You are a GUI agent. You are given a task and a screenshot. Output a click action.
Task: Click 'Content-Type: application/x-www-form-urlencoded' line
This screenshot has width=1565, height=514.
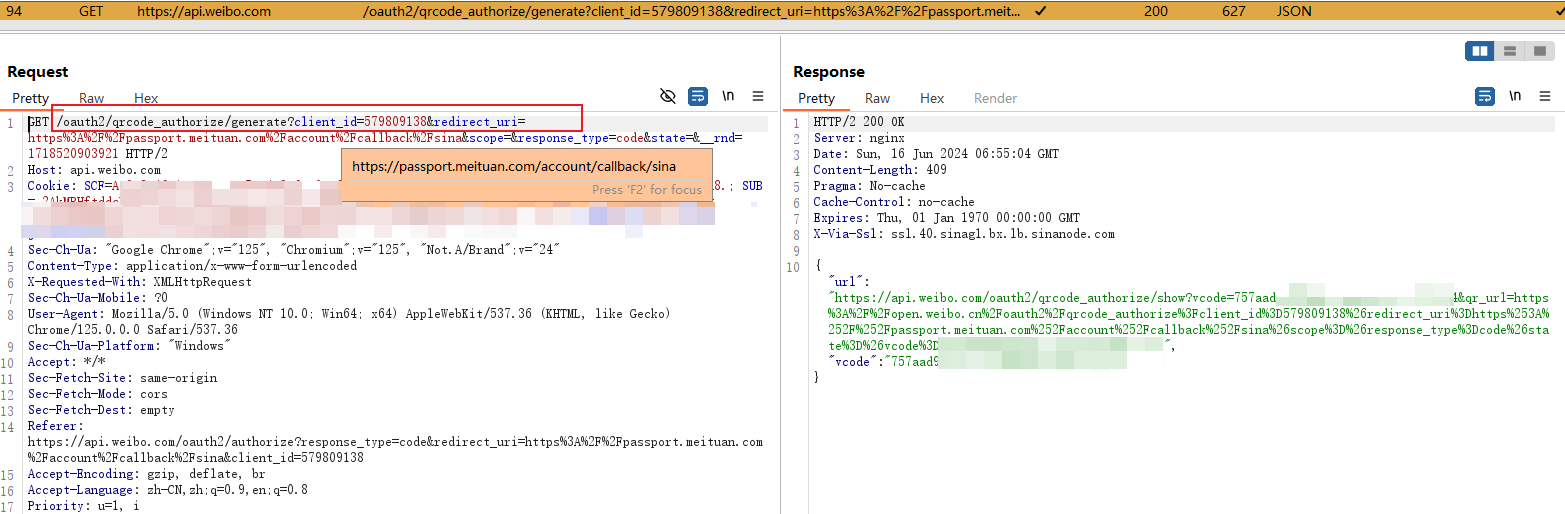pos(192,266)
